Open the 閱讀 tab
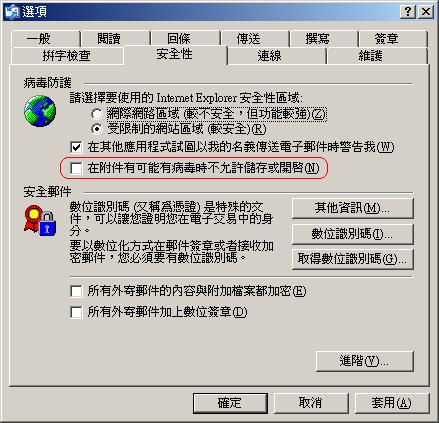 click(116, 39)
